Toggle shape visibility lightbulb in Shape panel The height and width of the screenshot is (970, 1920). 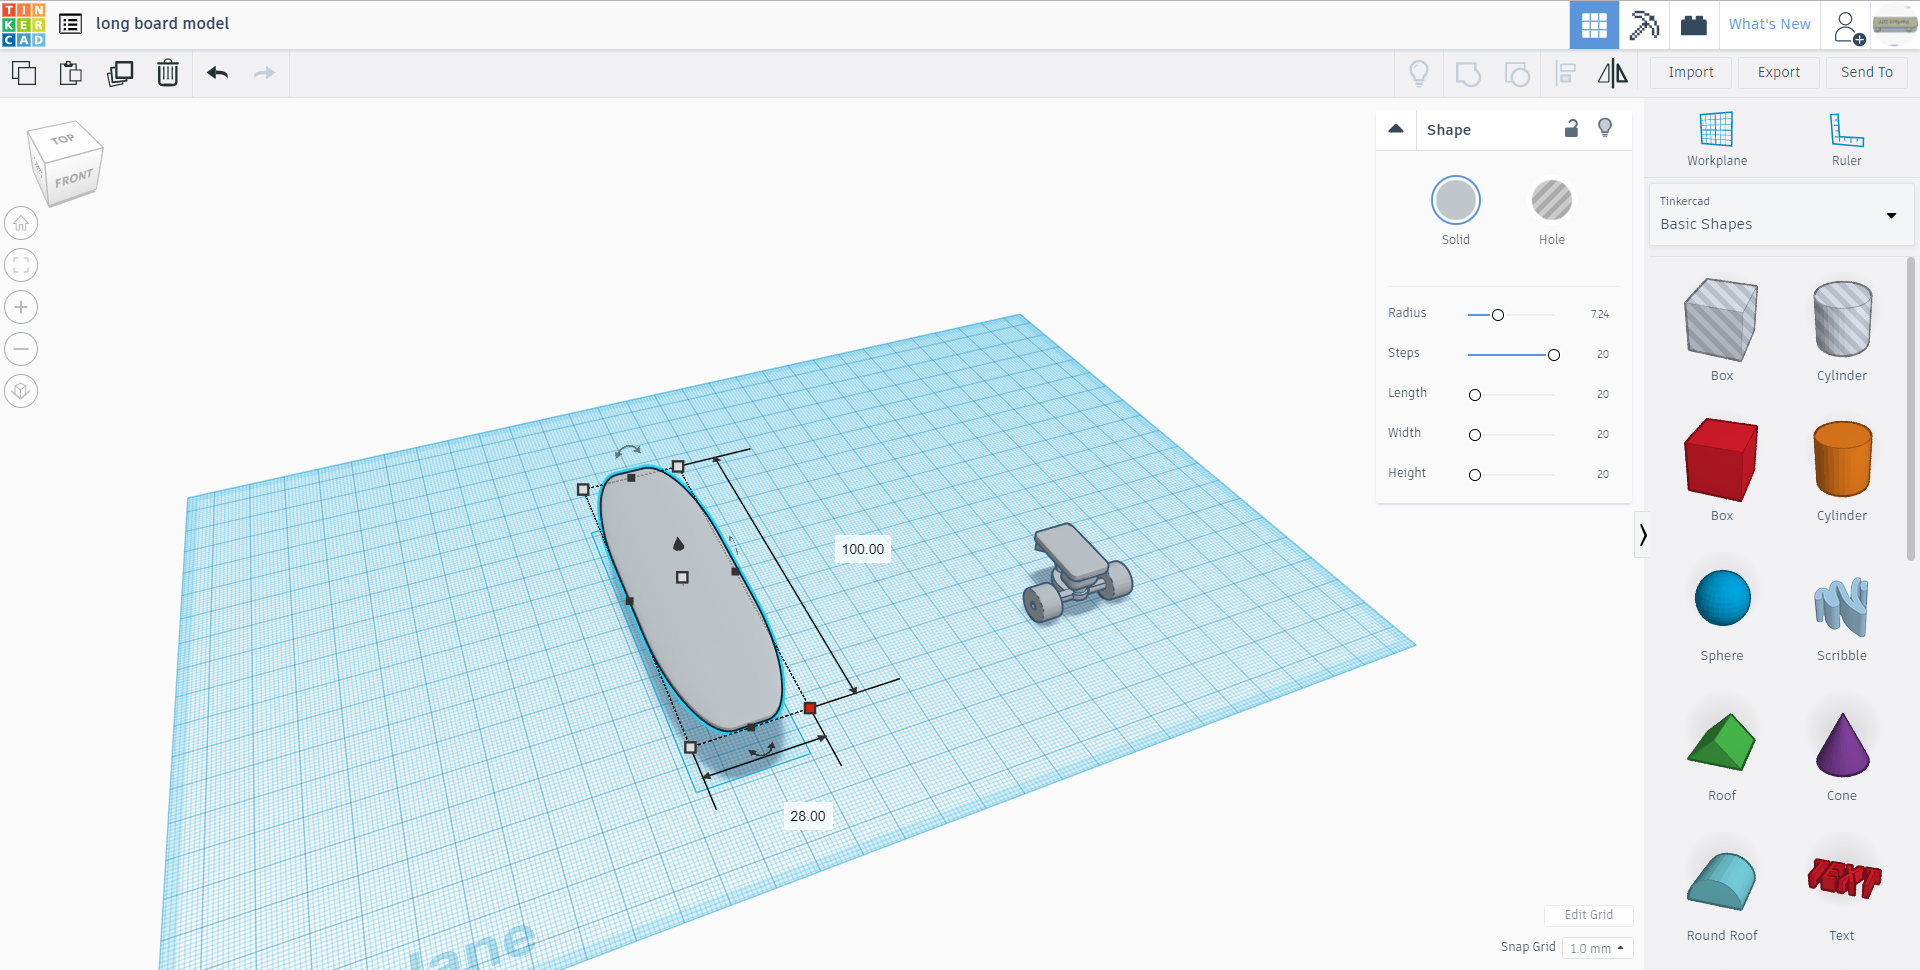1605,128
